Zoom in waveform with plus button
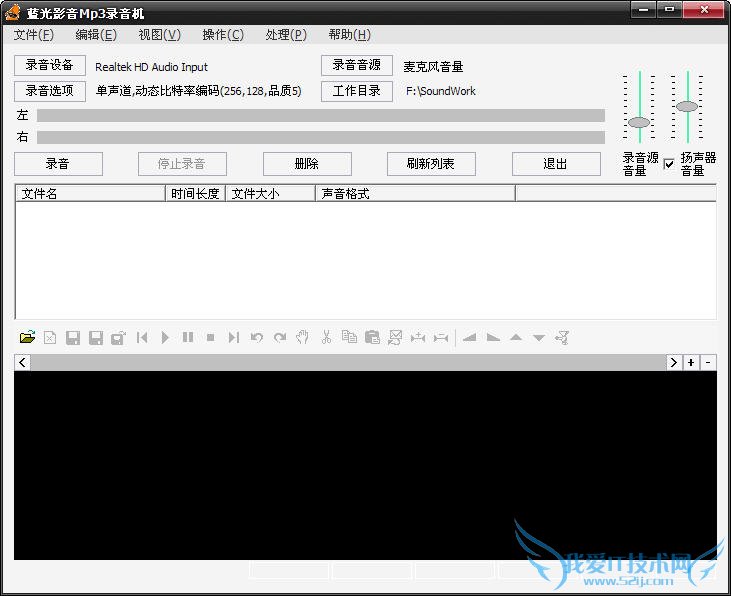 tap(691, 362)
